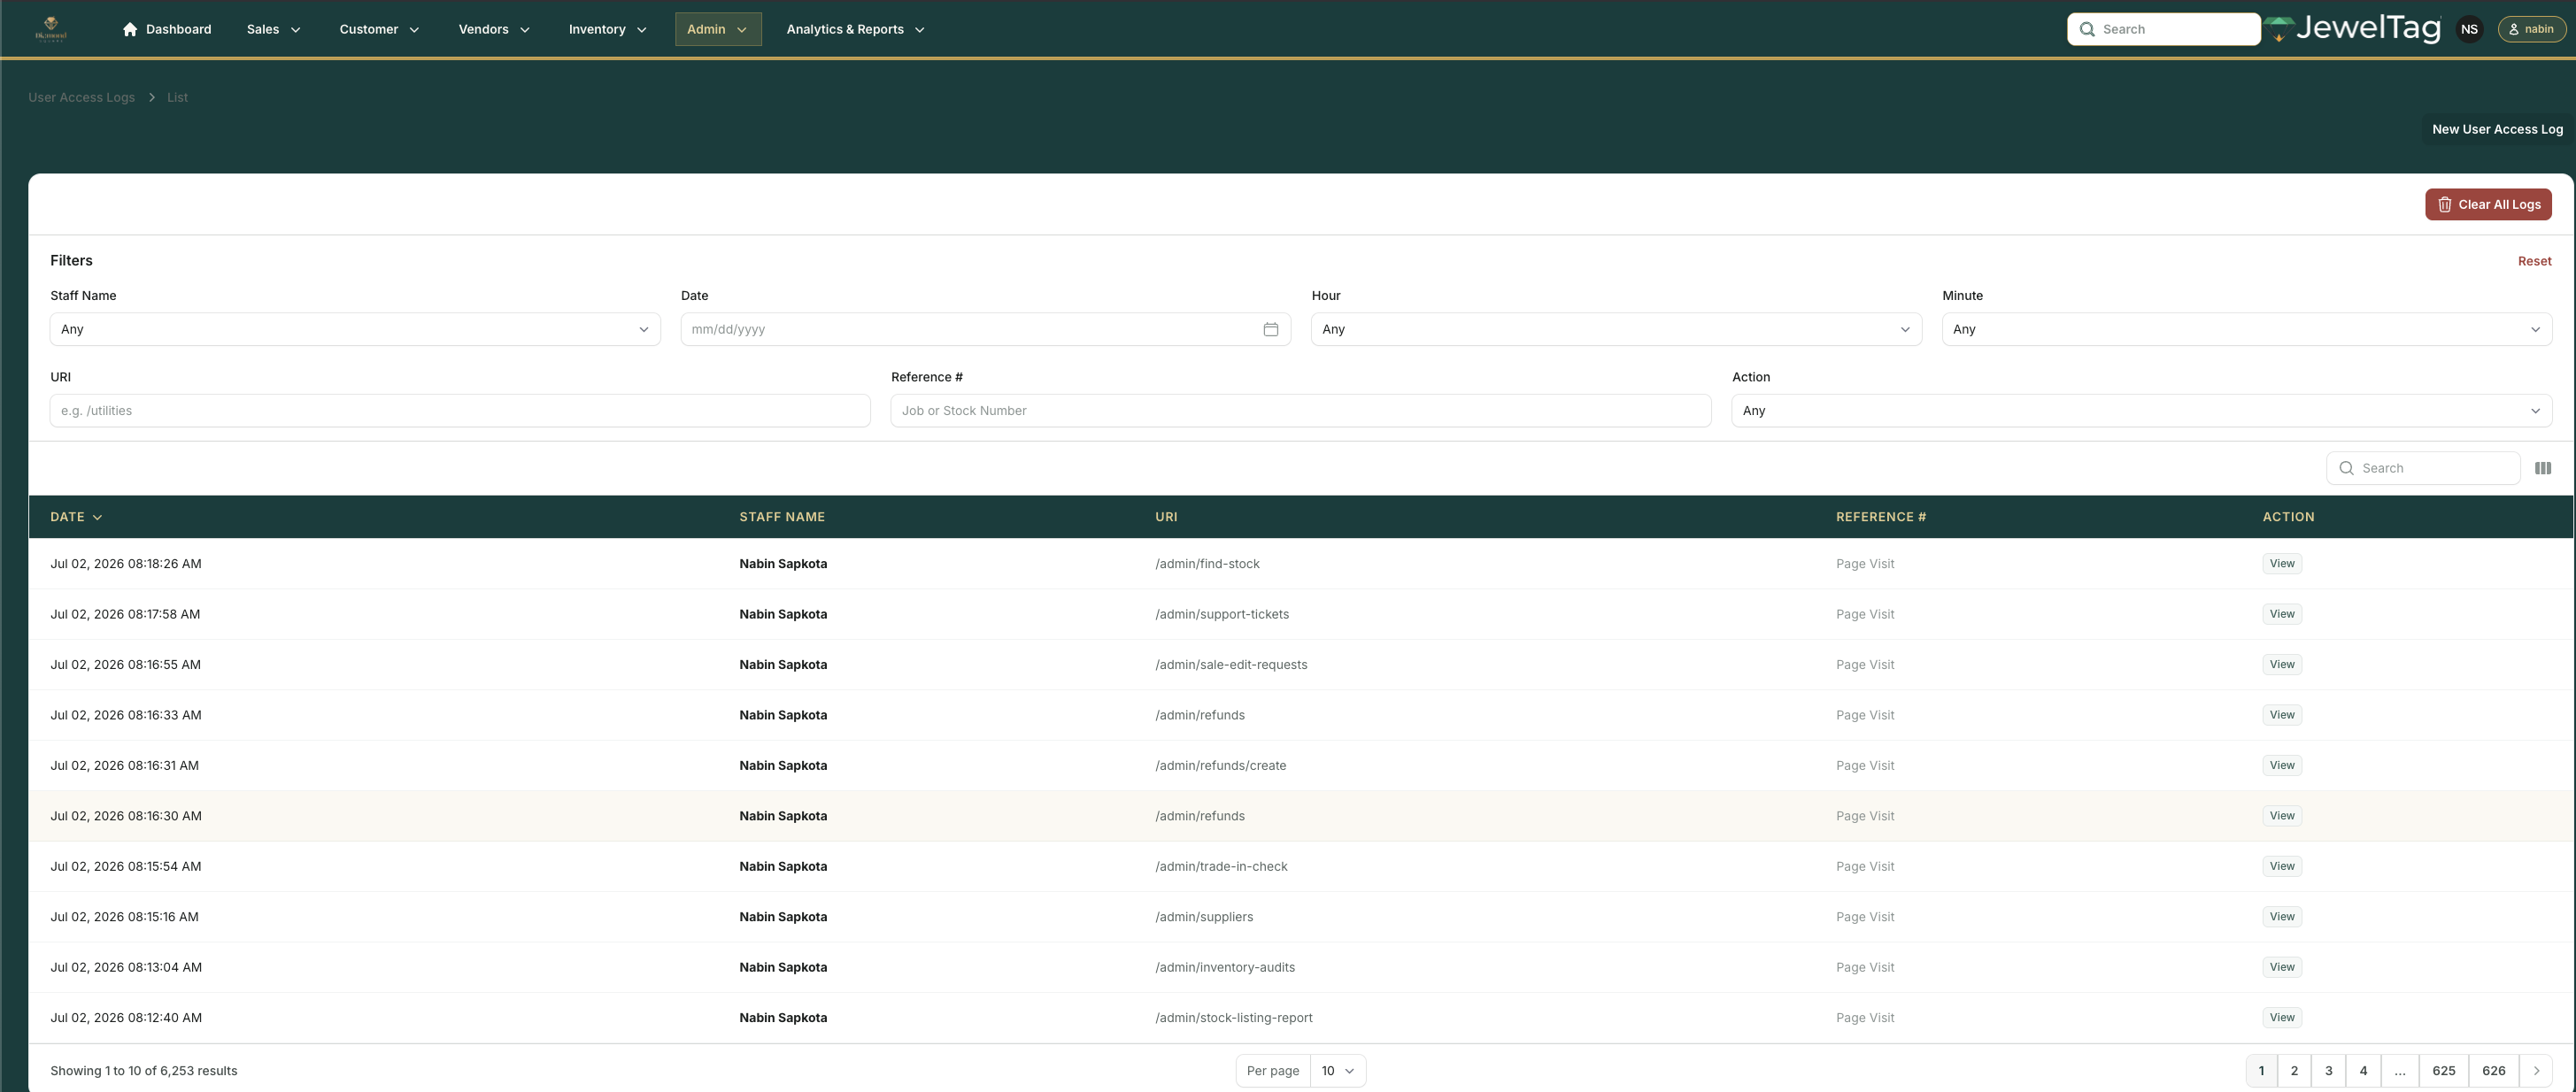
Task: Open the Vendors menu
Action: tap(494, 29)
